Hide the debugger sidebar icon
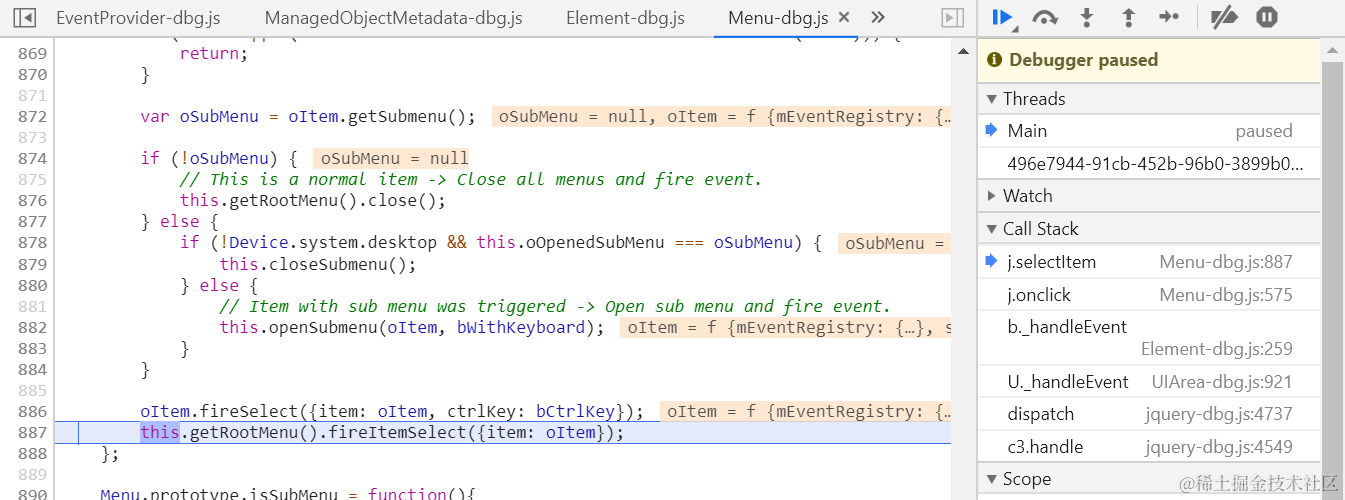The image size is (1345, 500). tap(953, 18)
